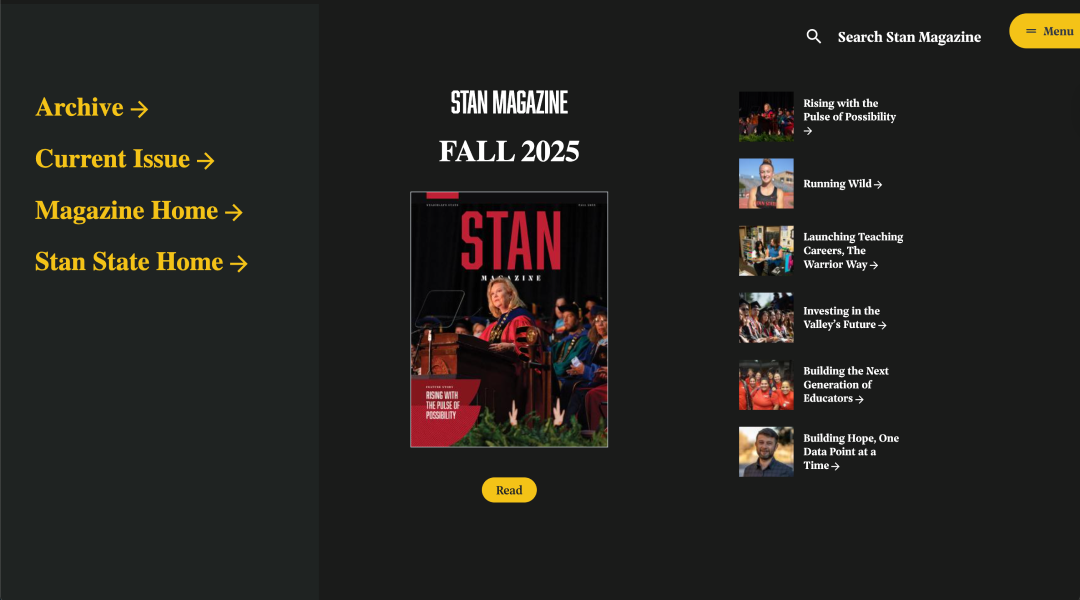This screenshot has width=1080, height=600.
Task: Click the bearded man portrait thumbnail
Action: 766,452
